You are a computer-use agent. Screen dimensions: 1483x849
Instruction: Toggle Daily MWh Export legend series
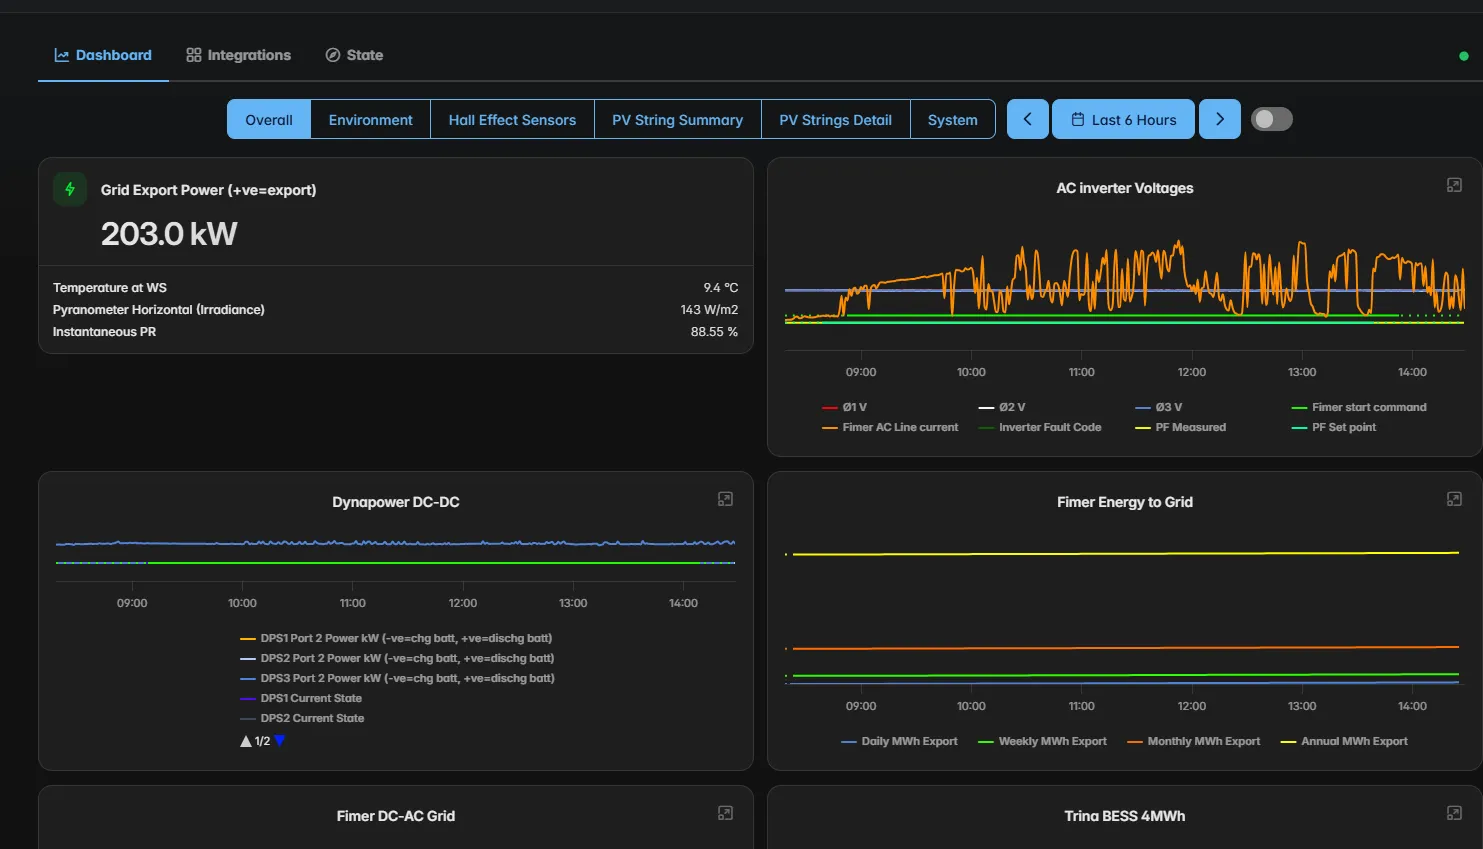[x=899, y=741]
